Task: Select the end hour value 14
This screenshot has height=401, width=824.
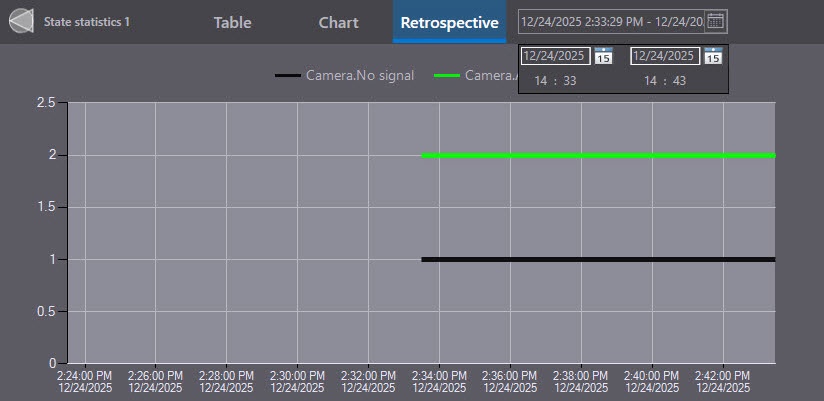Action: 651,81
